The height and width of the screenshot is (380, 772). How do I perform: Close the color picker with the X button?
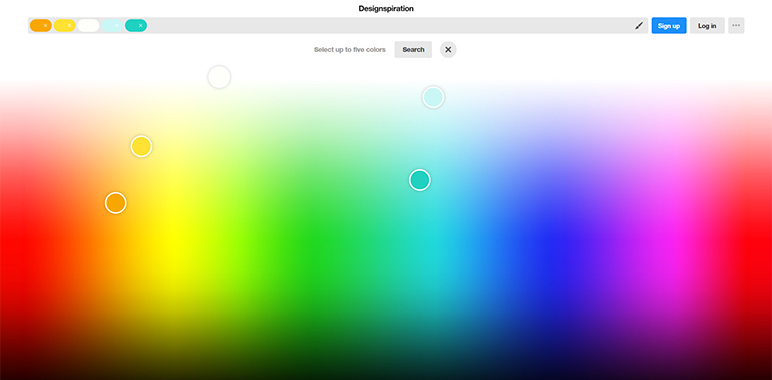[x=448, y=50]
